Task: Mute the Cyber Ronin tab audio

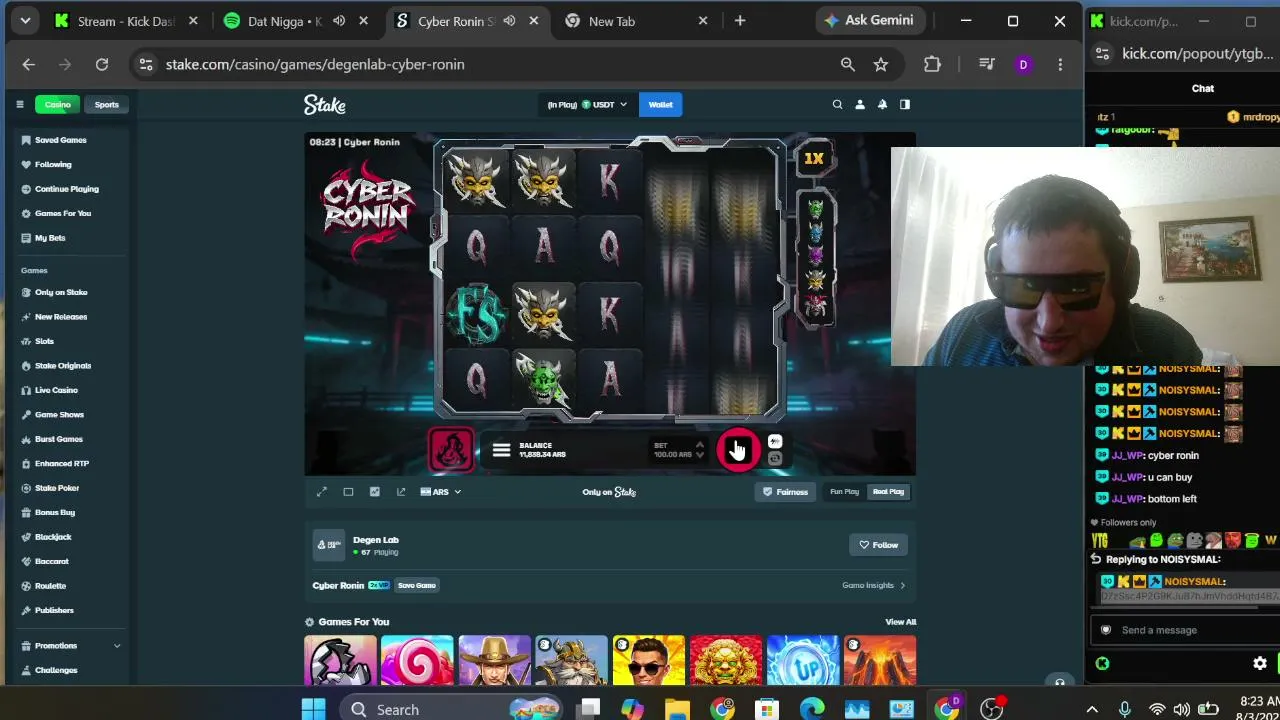Action: (x=509, y=21)
